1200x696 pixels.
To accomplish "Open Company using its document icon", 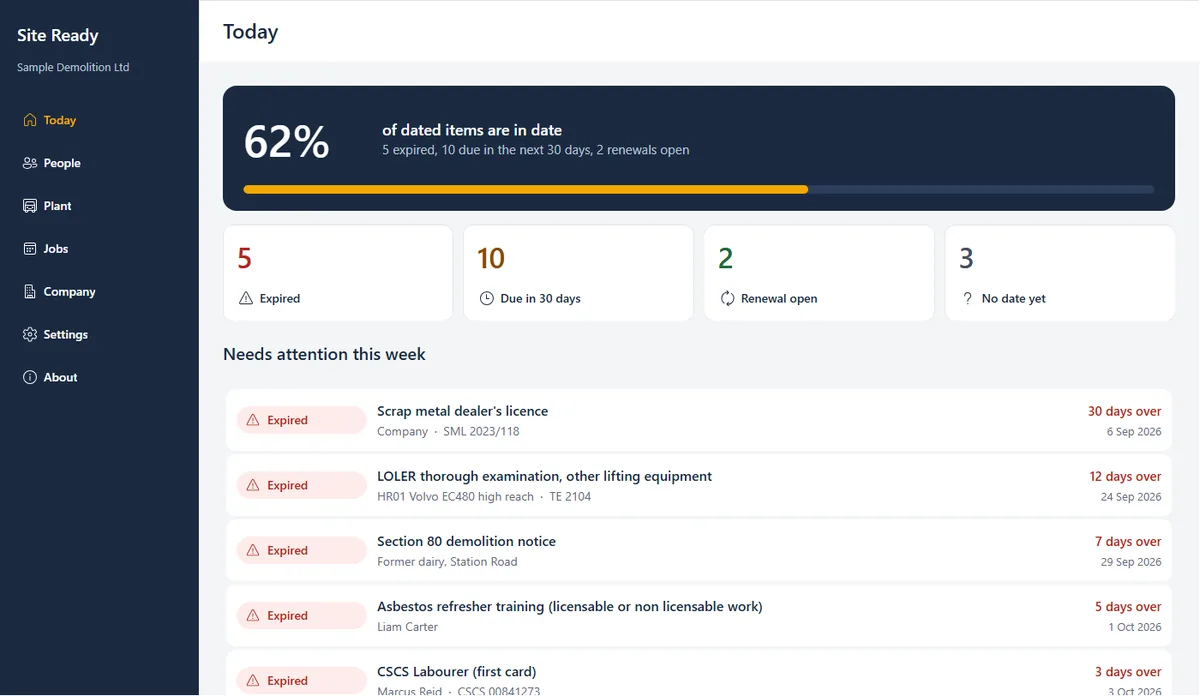I will (30, 292).
